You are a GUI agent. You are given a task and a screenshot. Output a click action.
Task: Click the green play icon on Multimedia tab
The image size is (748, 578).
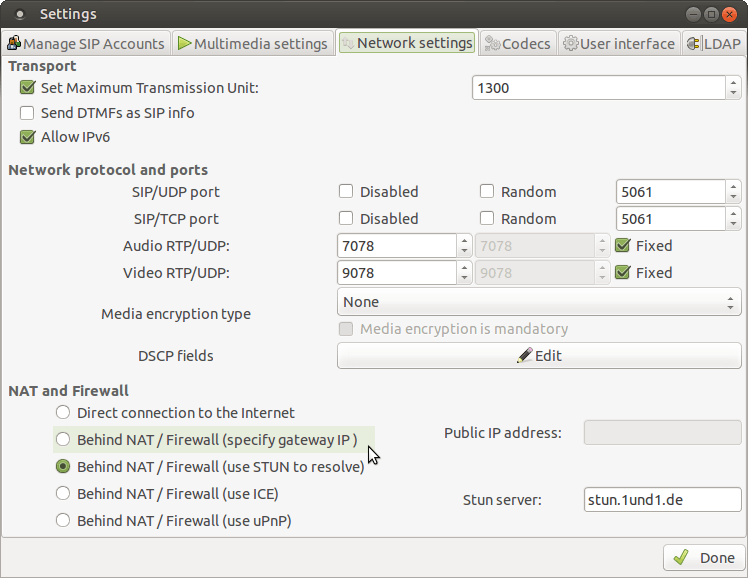click(185, 43)
